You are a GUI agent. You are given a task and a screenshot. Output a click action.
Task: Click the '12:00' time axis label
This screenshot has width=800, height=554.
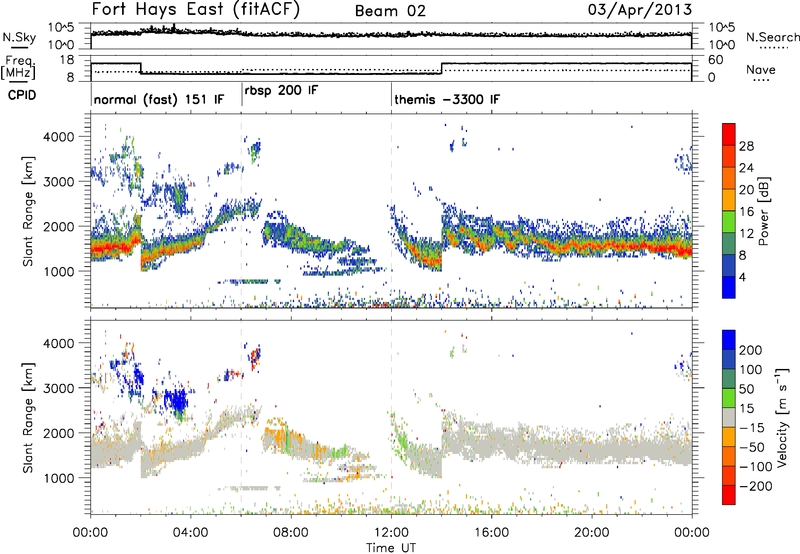[x=391, y=533]
